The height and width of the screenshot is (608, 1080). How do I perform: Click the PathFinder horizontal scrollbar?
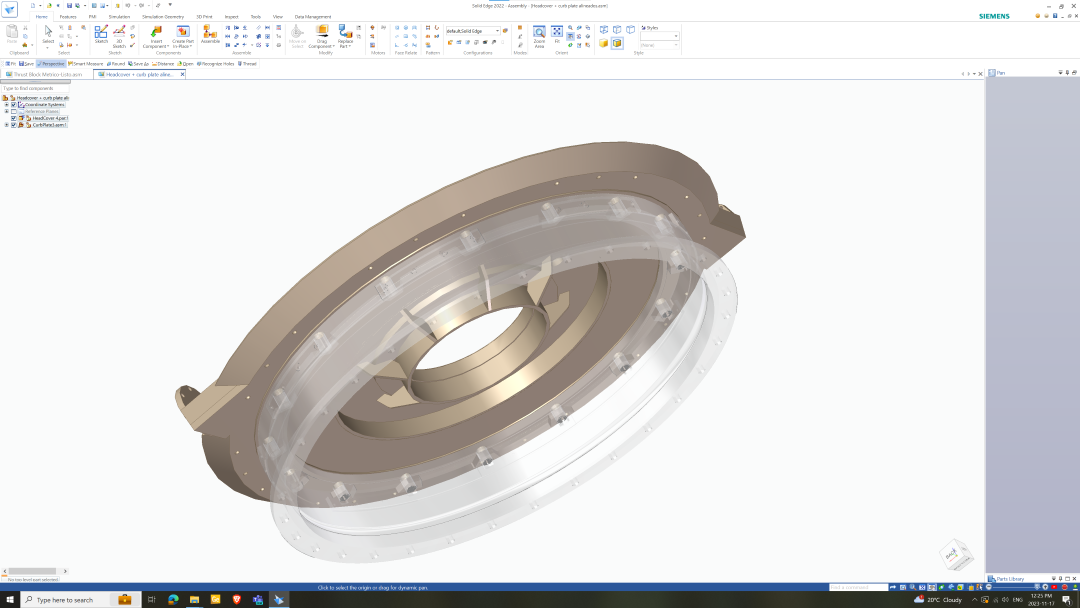click(34, 571)
